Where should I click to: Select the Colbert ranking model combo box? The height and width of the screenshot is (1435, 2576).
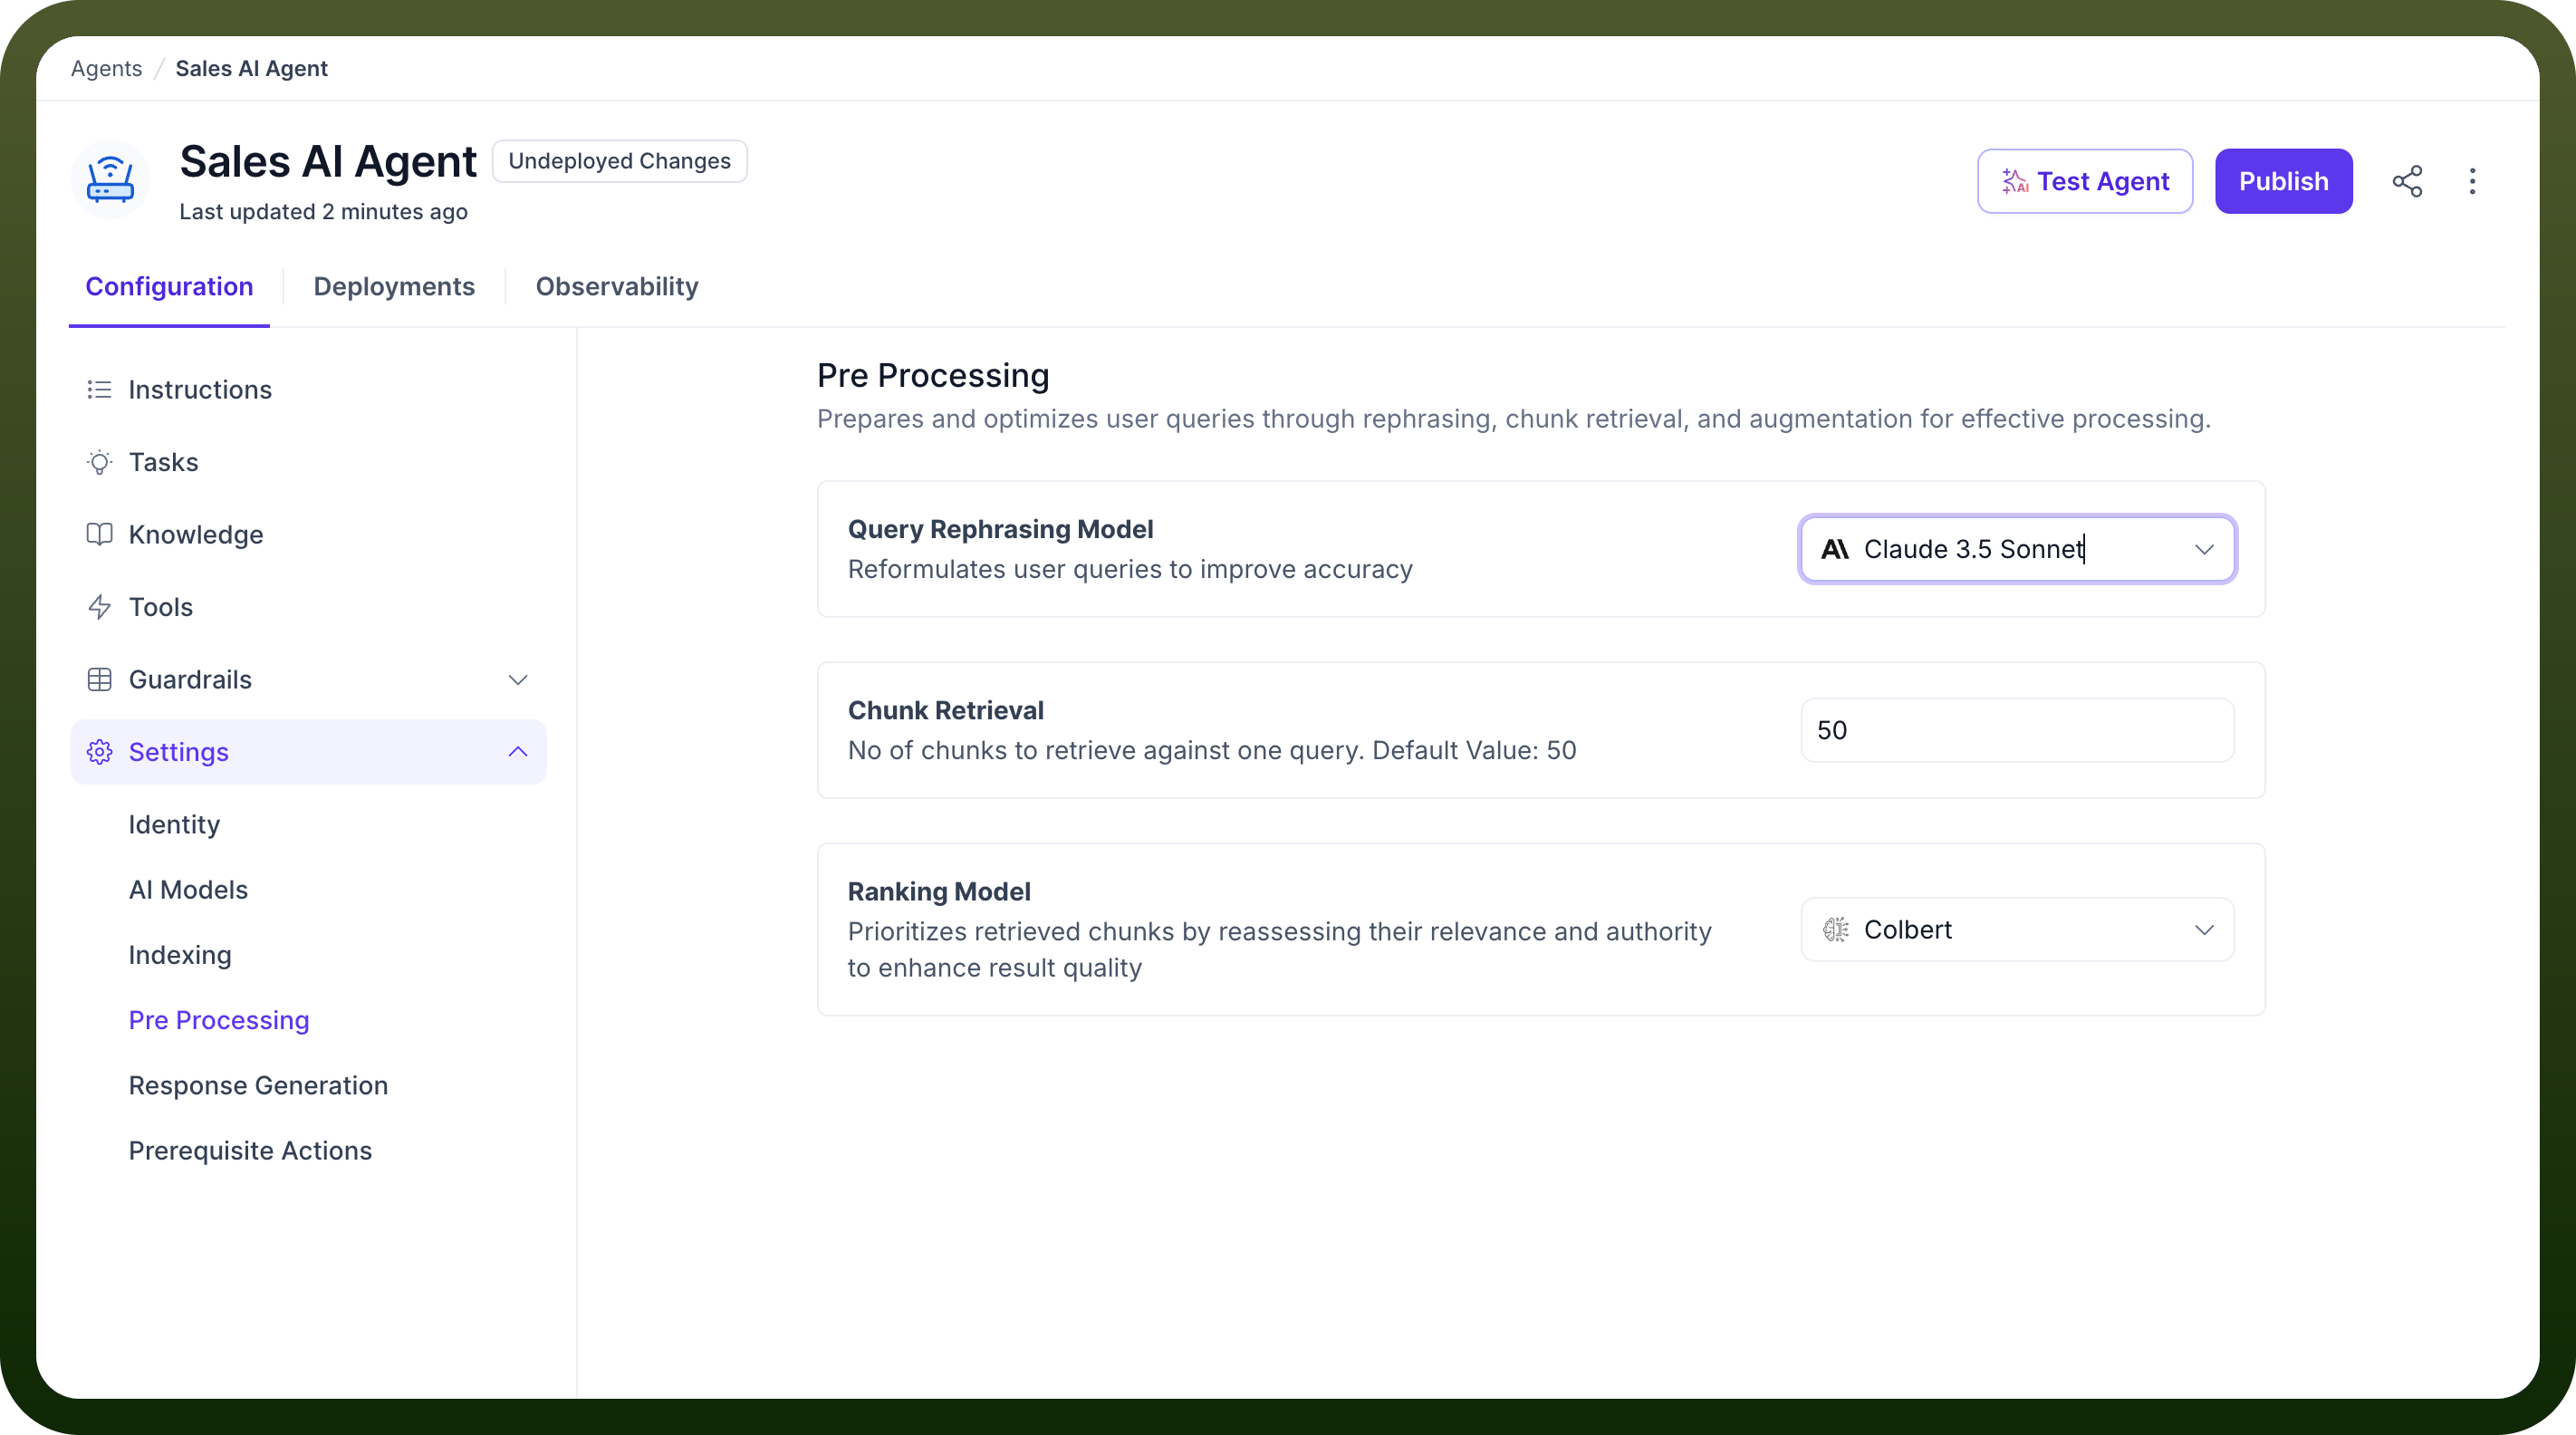2017,930
